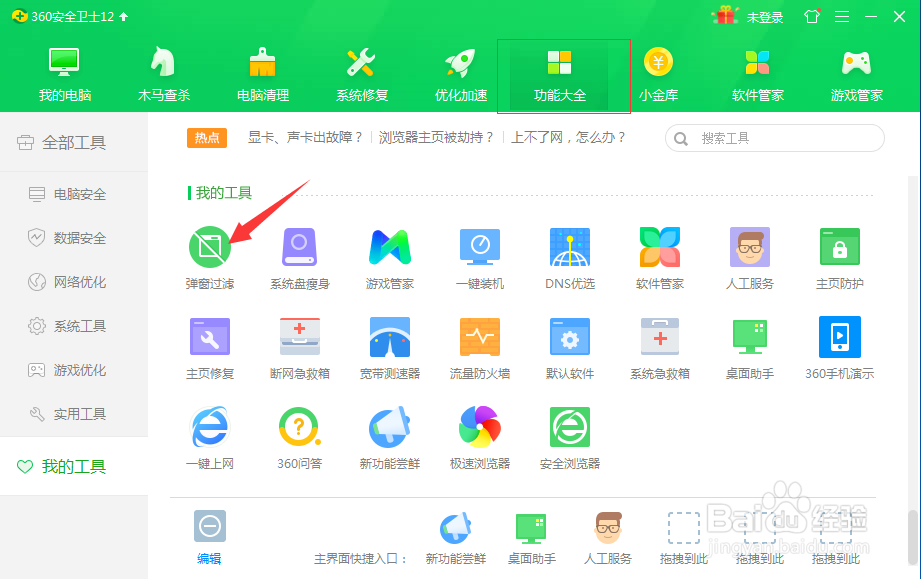Open the 主页防护 tool
Image resolution: width=921 pixels, height=579 pixels.
(x=839, y=257)
